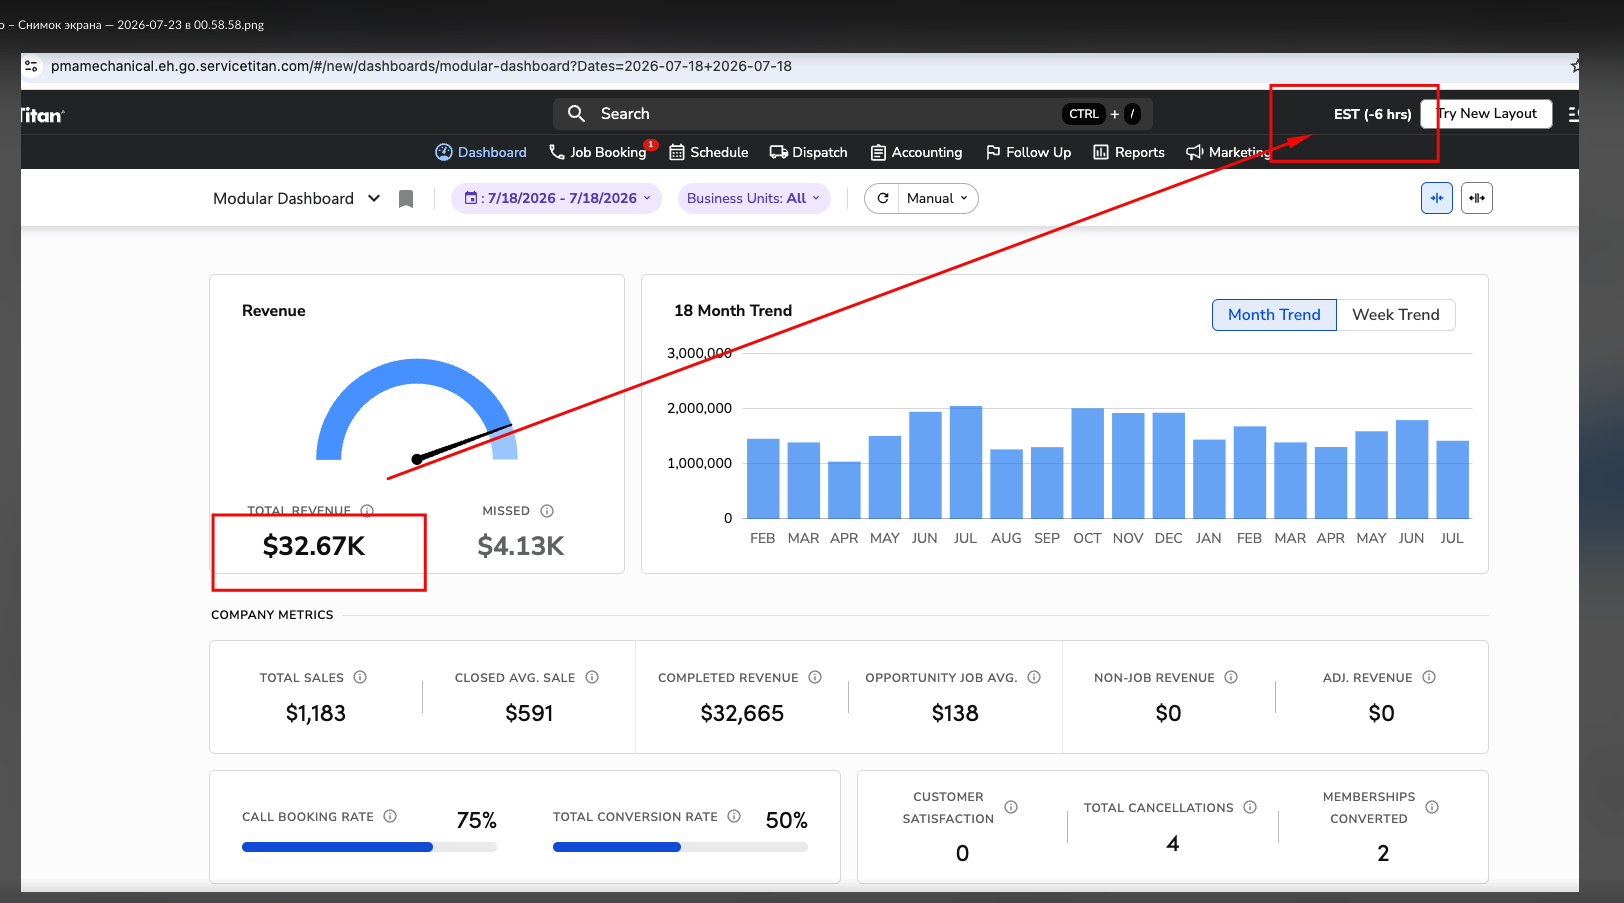The height and width of the screenshot is (903, 1624).
Task: Click the first JUL bar in trend chart
Action: pos(966,462)
